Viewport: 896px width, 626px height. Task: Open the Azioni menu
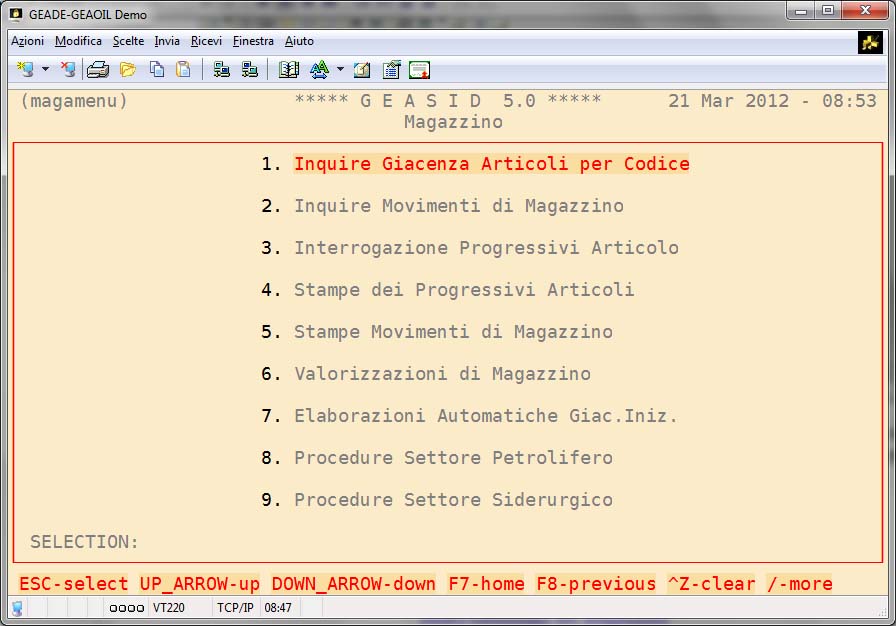27,41
